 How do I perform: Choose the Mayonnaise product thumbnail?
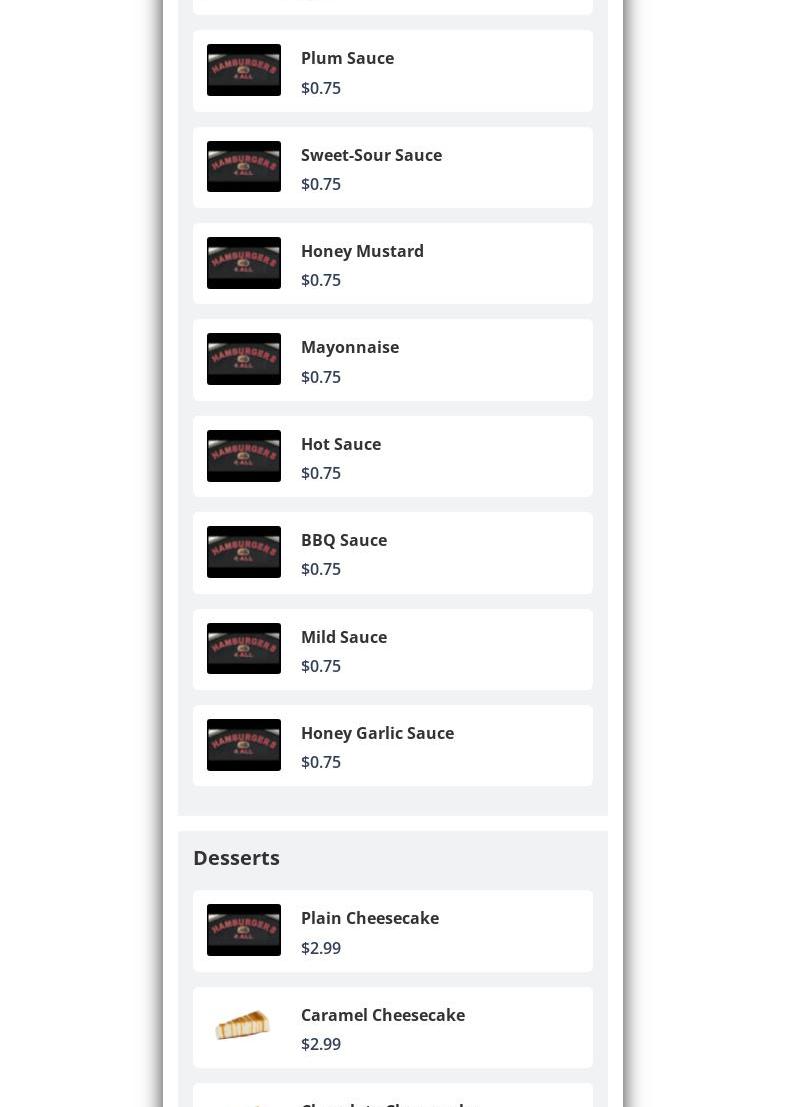coord(244,359)
